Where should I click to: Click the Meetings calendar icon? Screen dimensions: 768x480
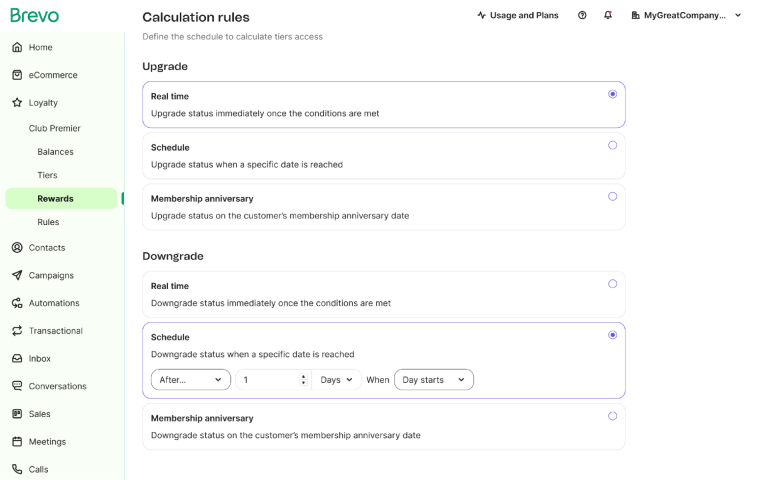click(17, 441)
